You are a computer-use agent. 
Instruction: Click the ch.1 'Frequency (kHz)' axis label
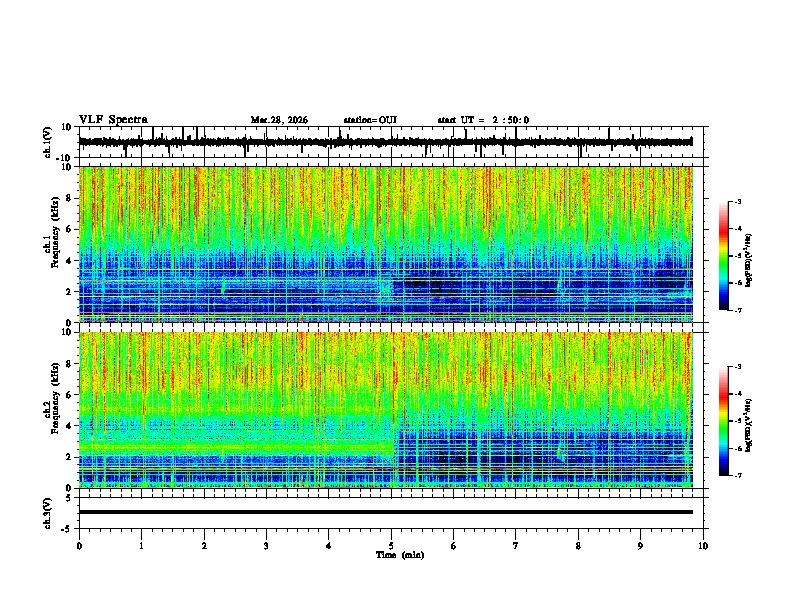pyautogui.click(x=55, y=232)
